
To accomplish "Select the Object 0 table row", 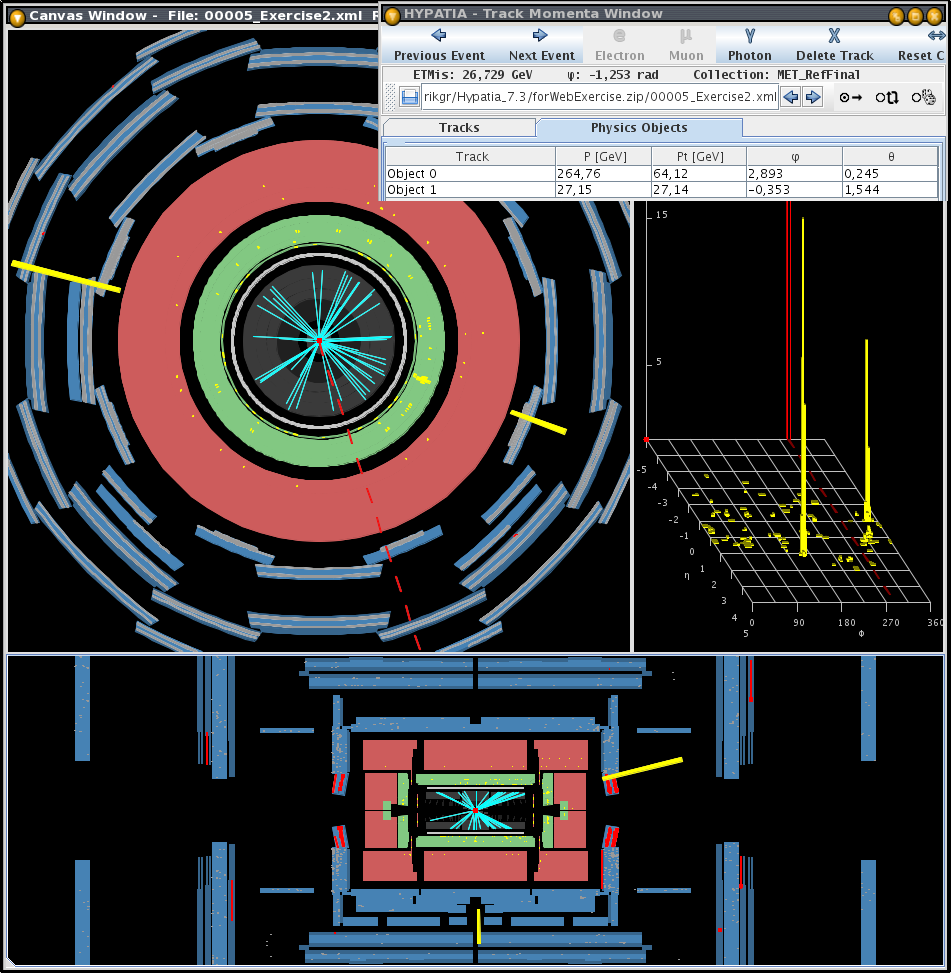I will click(x=470, y=173).
